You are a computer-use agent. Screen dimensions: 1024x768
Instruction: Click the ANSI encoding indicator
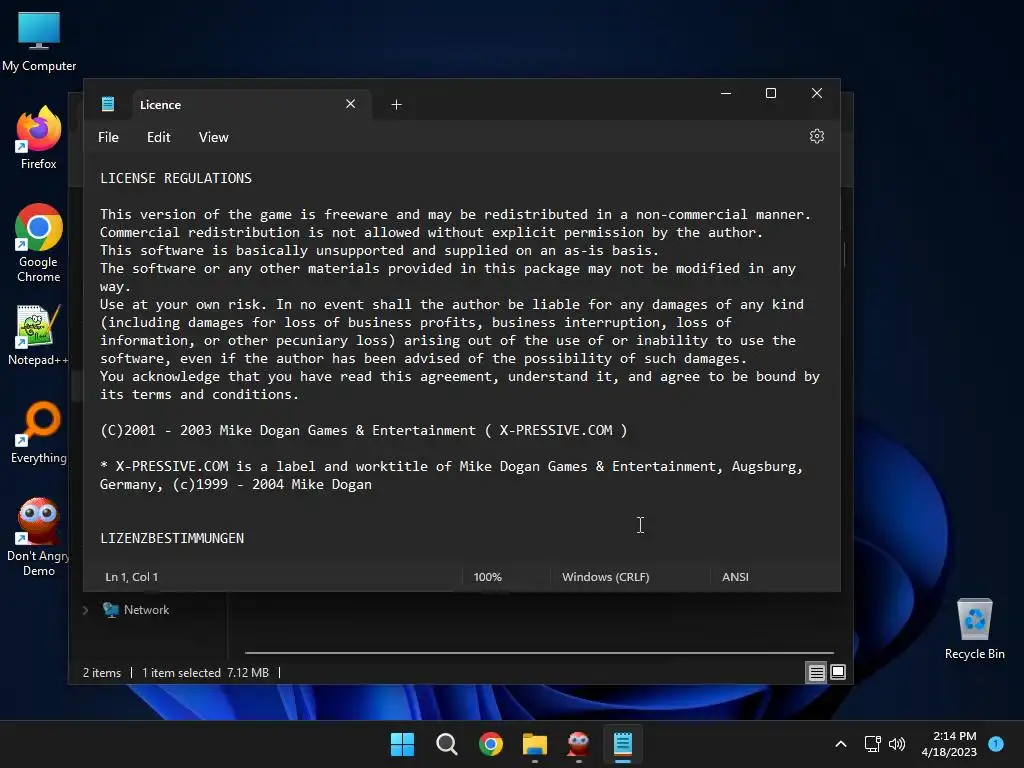[735, 577]
